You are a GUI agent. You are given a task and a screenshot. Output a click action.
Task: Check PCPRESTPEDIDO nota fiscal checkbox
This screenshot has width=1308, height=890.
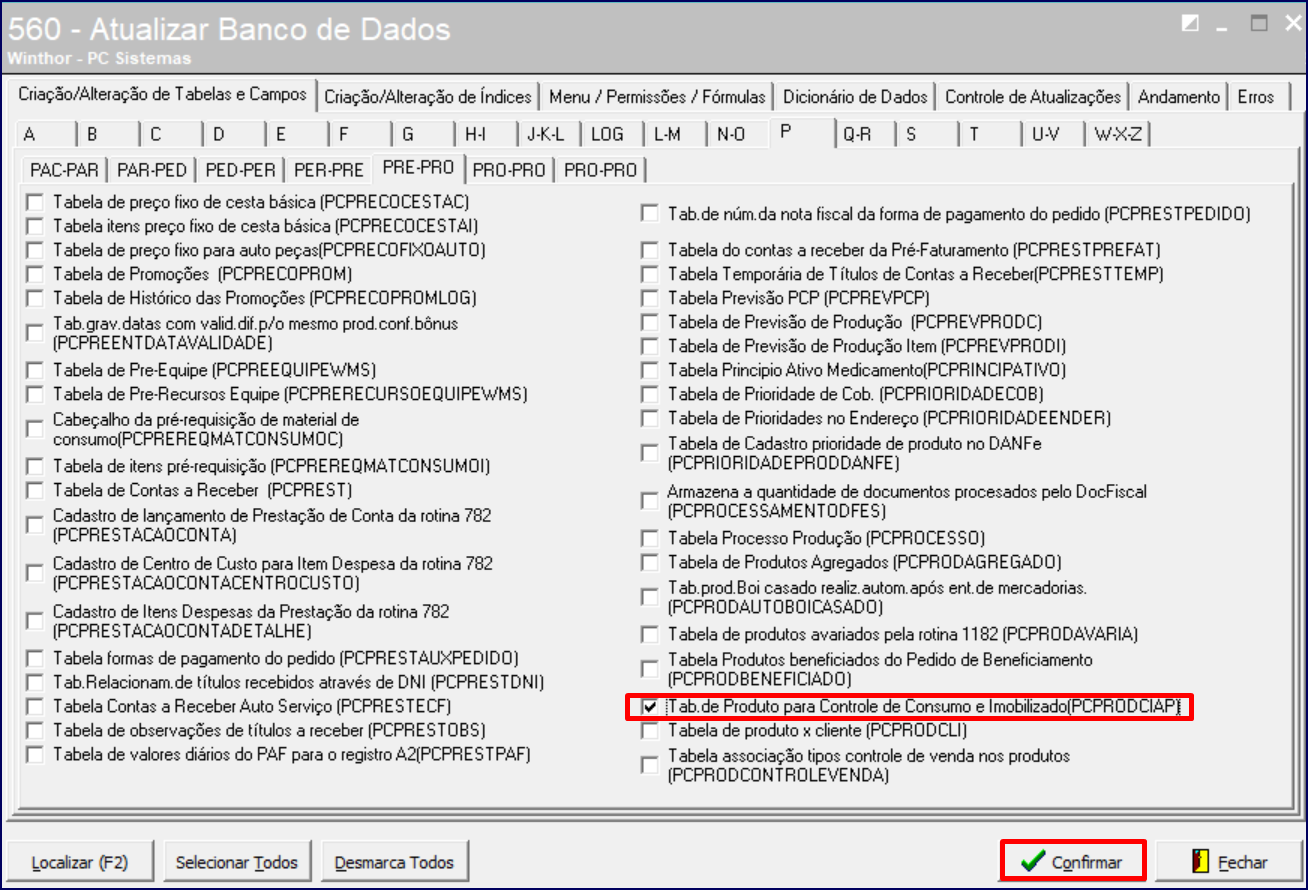coord(650,214)
